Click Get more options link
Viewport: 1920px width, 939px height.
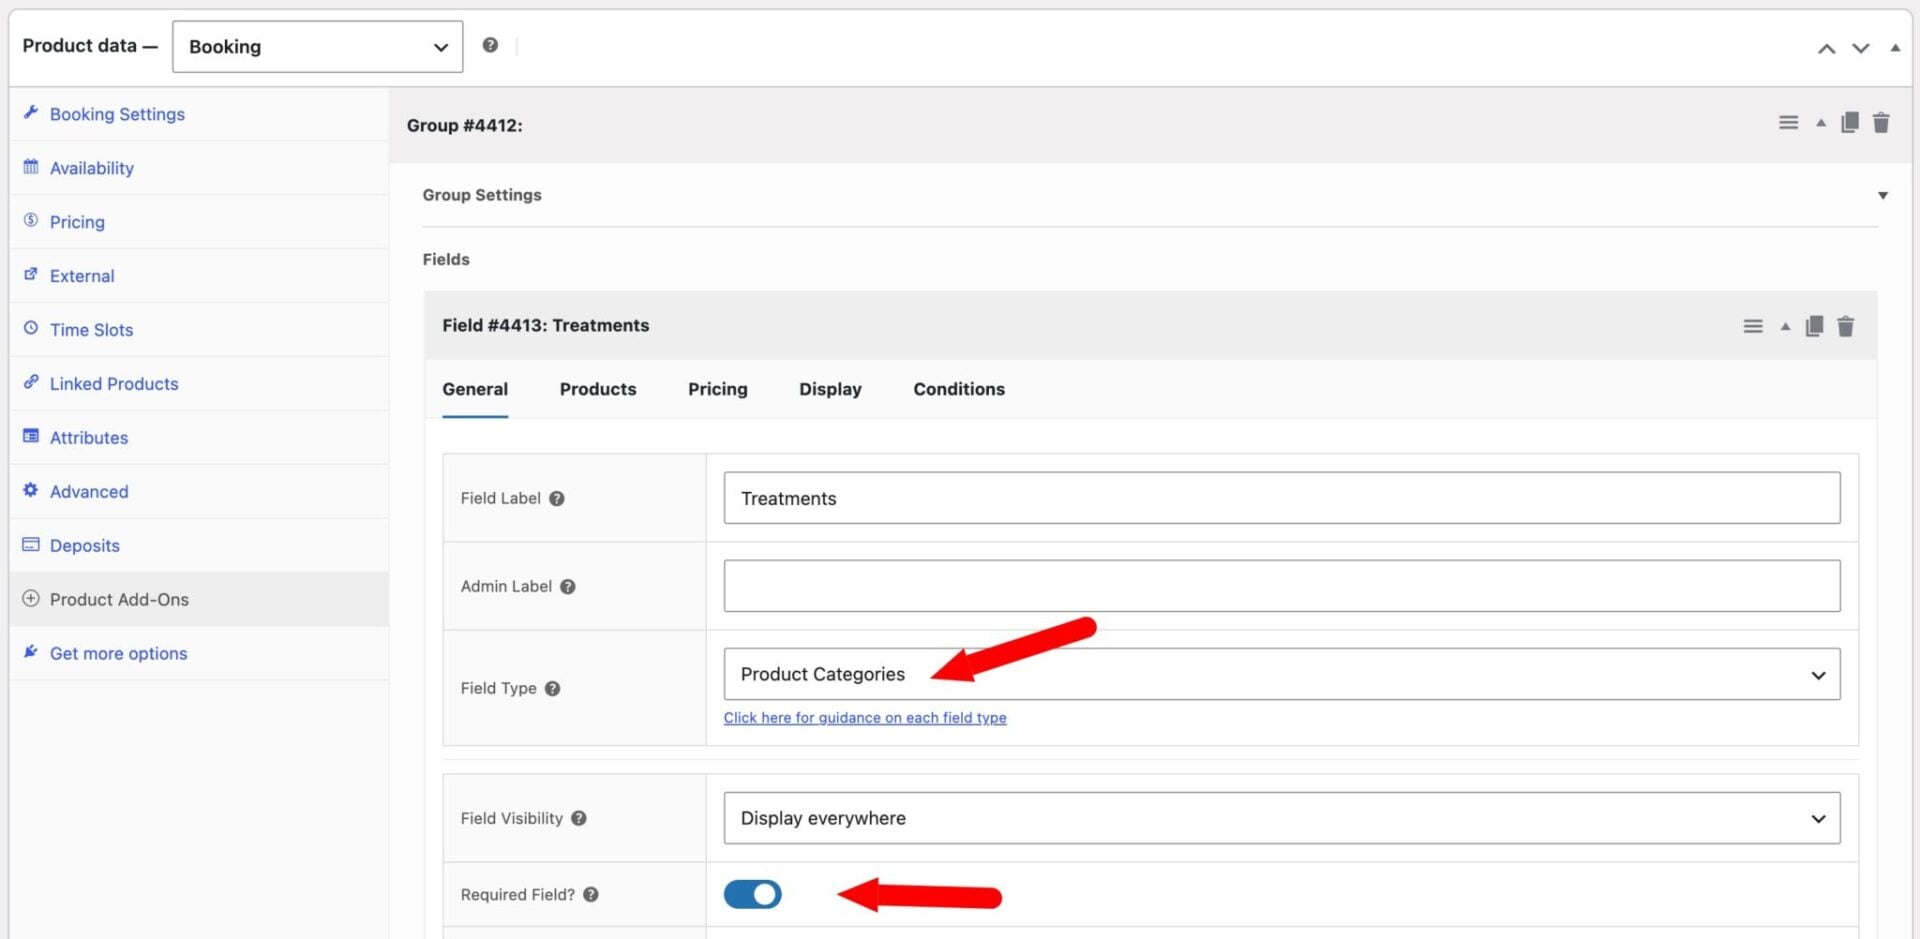pyautogui.click(x=118, y=654)
